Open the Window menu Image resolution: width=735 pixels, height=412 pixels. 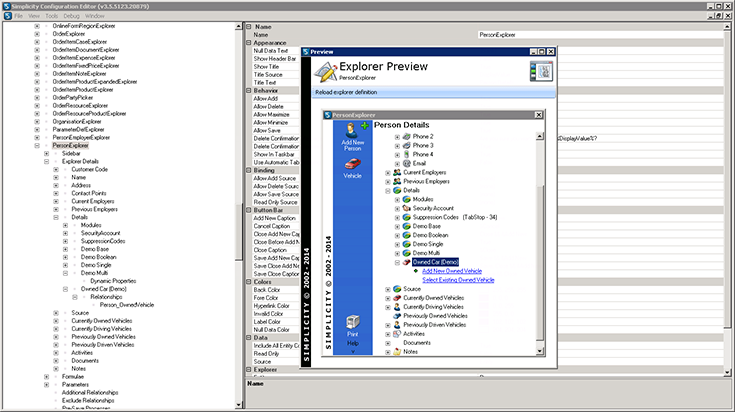tap(95, 16)
